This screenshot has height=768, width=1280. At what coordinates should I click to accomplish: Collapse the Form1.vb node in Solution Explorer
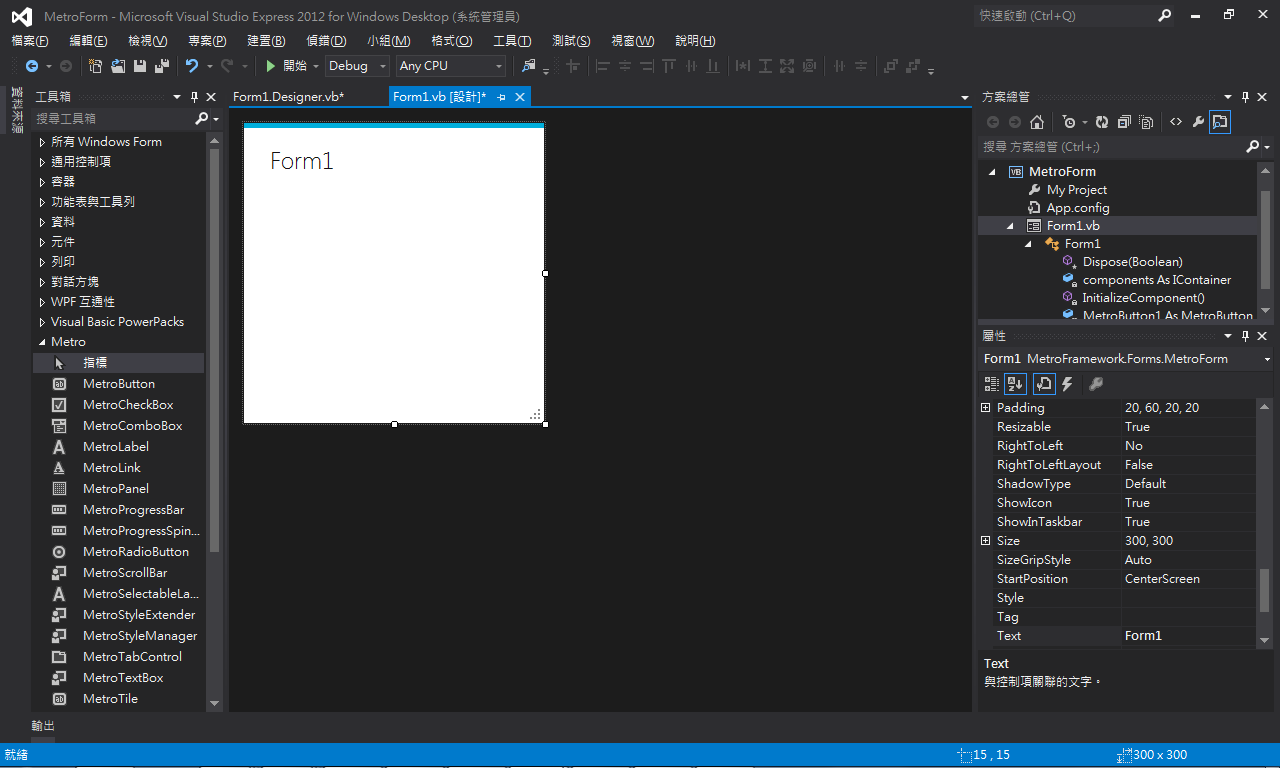pos(1010,226)
